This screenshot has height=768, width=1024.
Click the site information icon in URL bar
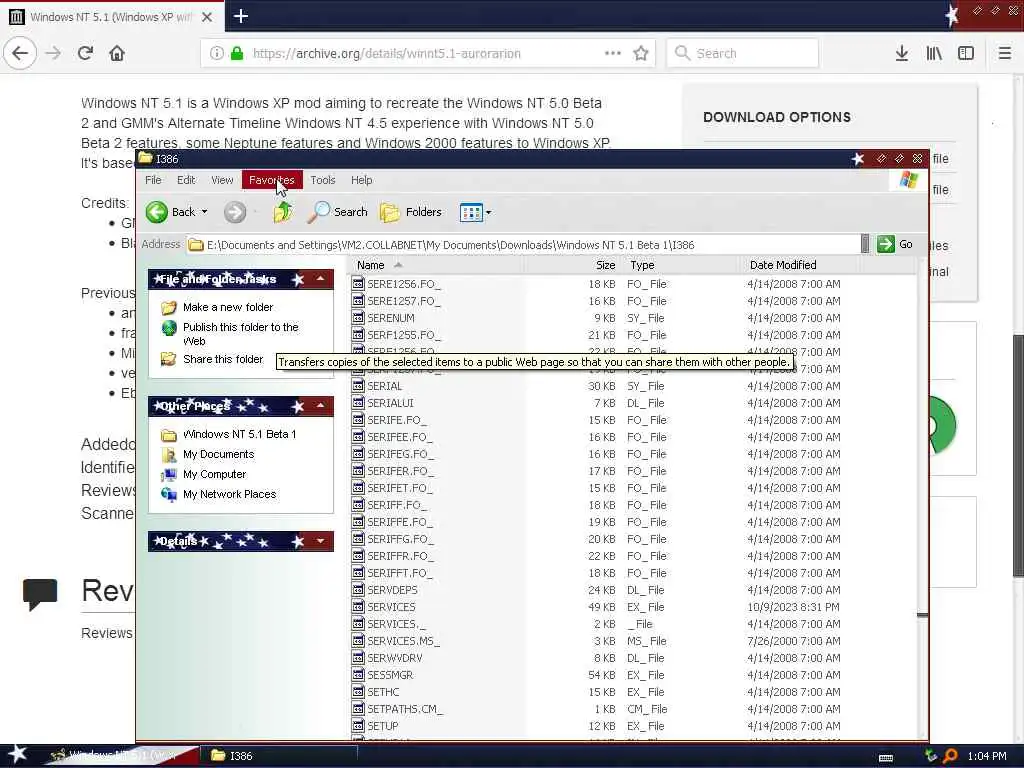pyautogui.click(x=216, y=53)
